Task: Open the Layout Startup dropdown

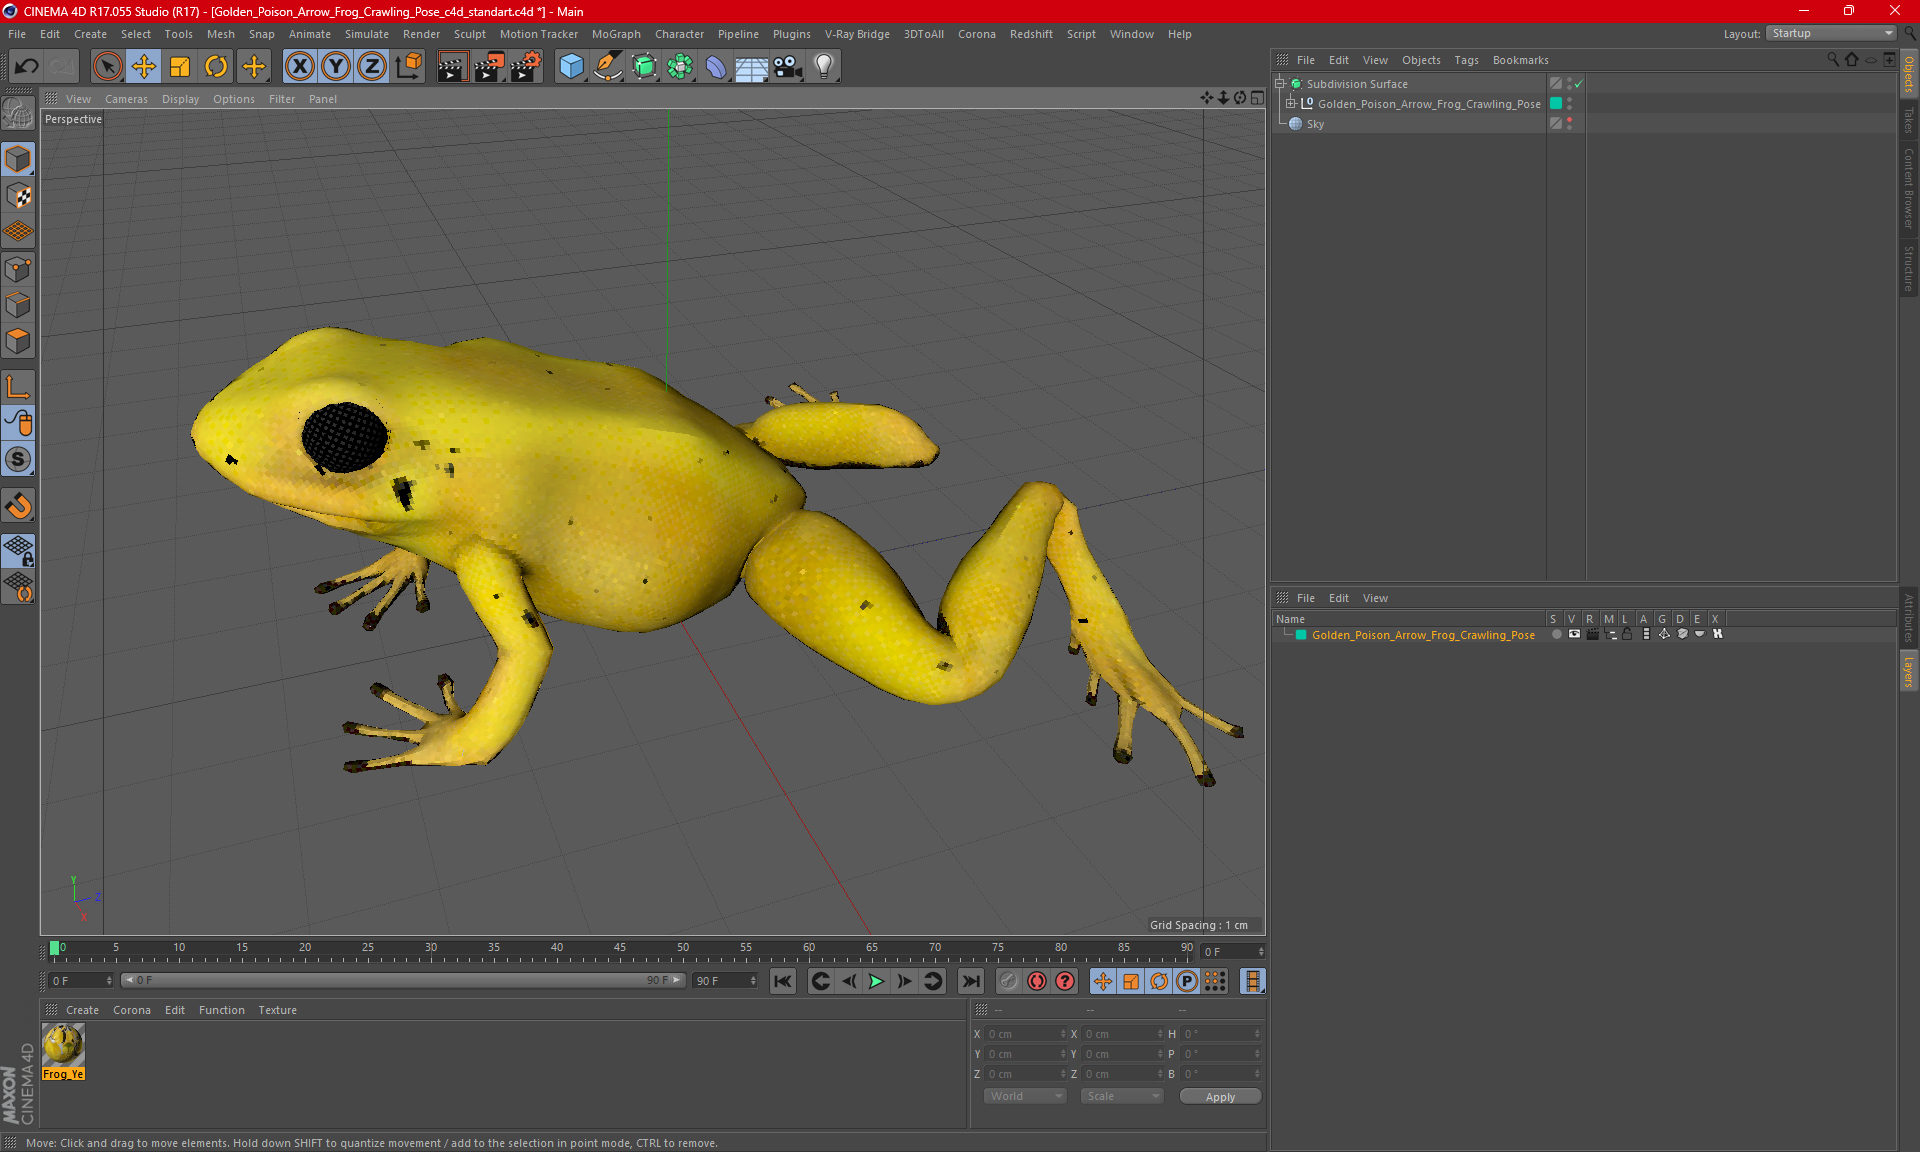Action: click(1832, 33)
